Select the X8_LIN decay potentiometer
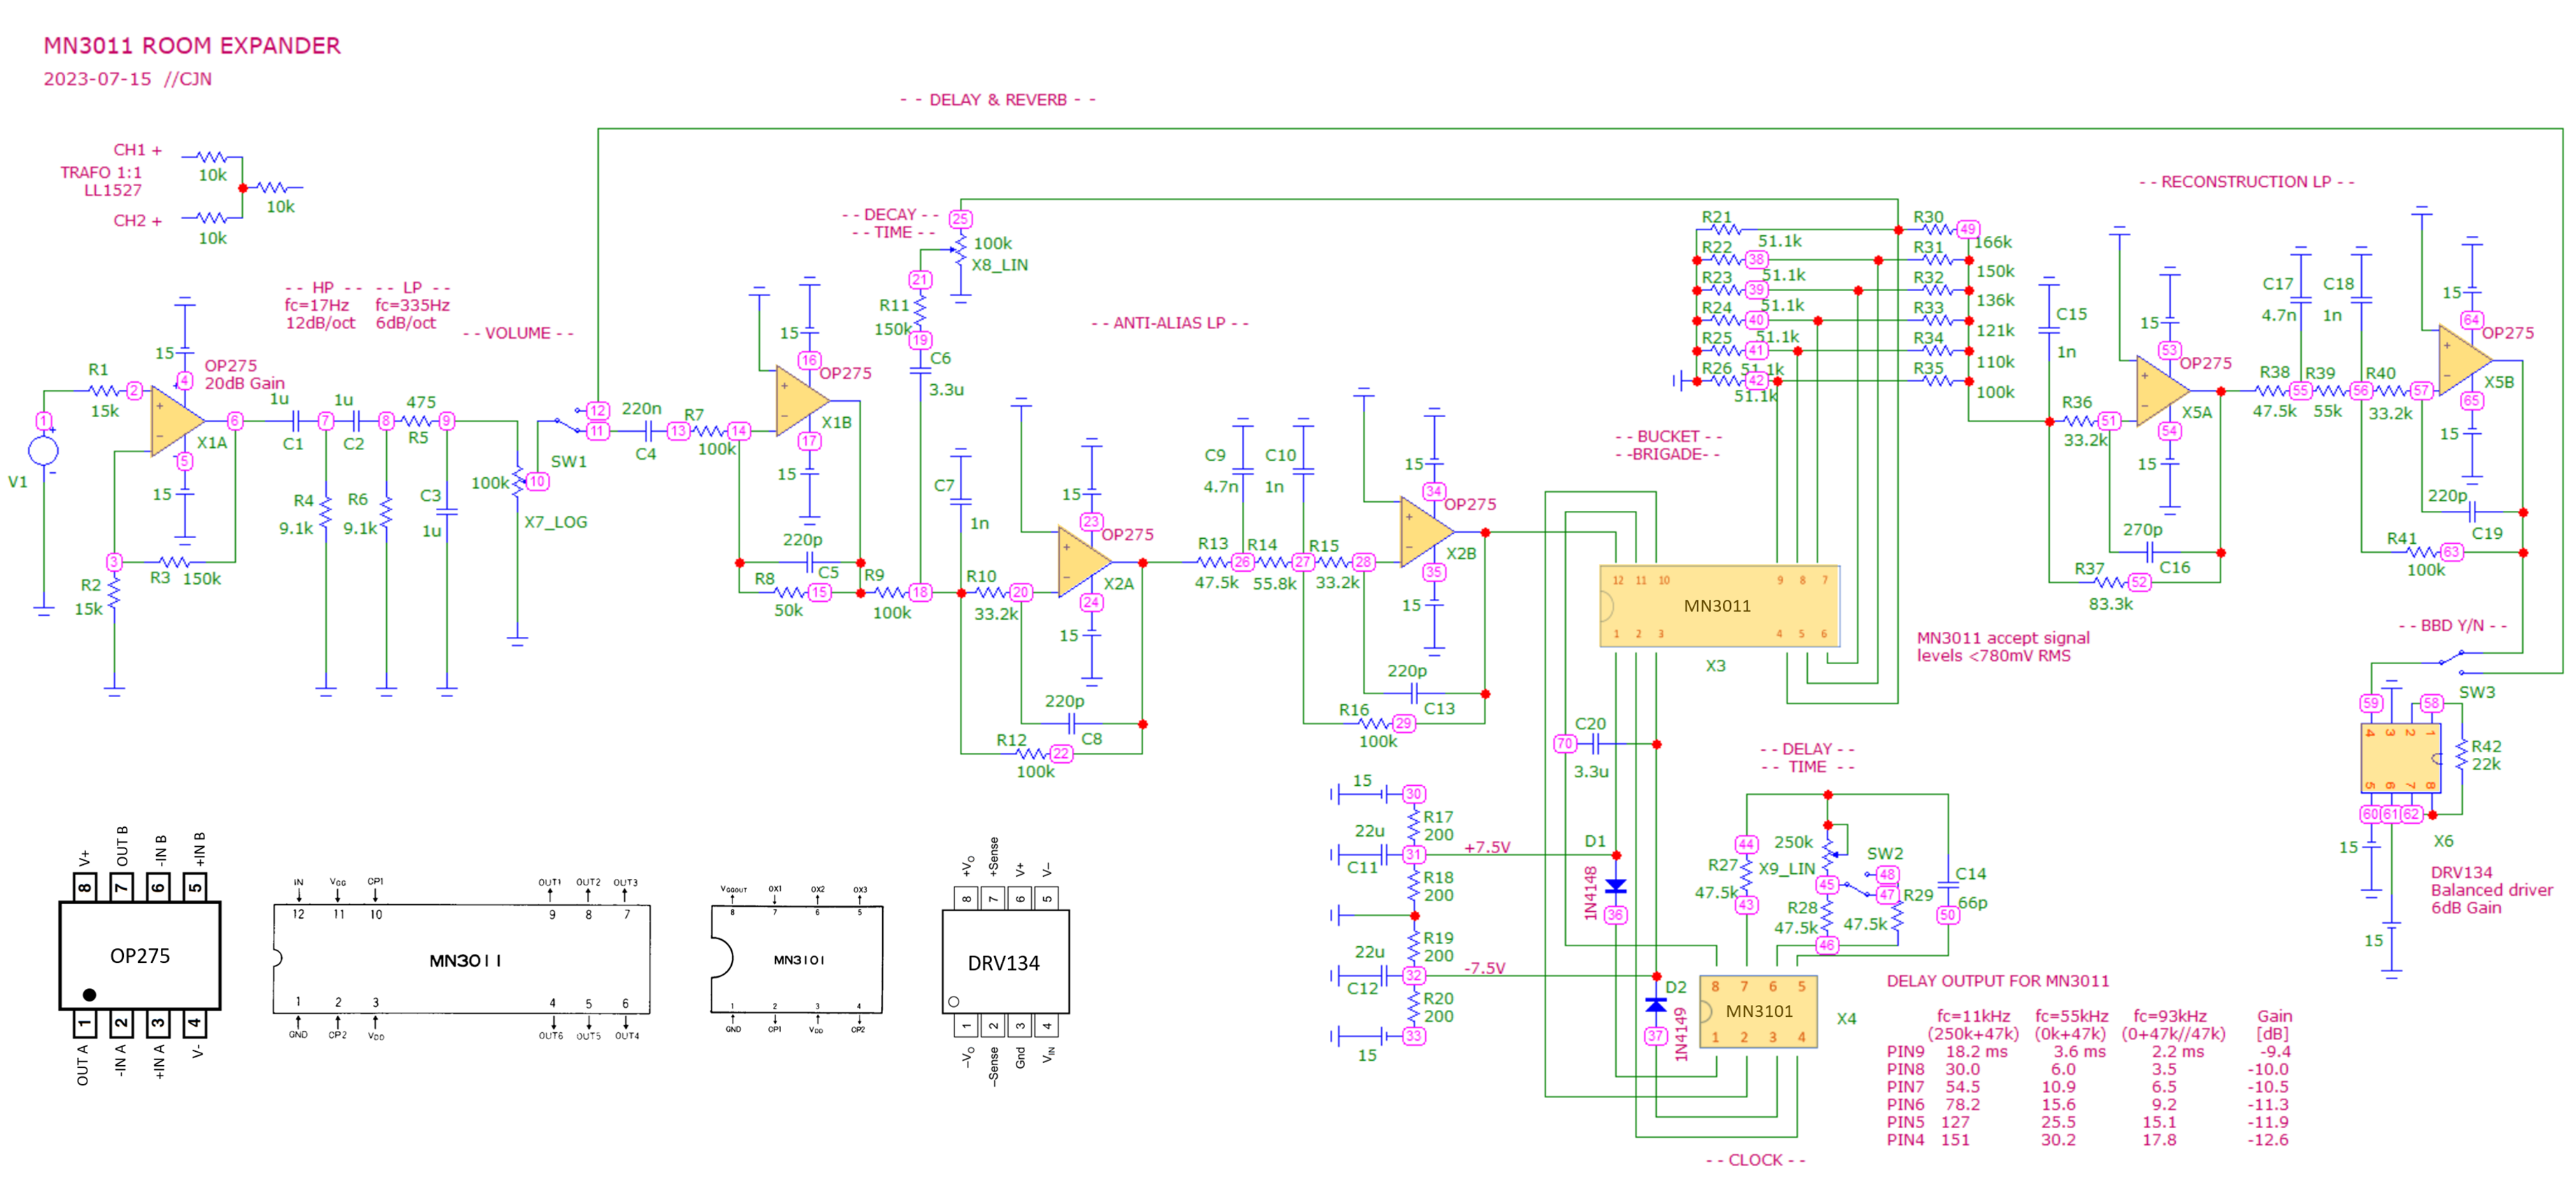The height and width of the screenshot is (1189, 2576). click(959, 249)
